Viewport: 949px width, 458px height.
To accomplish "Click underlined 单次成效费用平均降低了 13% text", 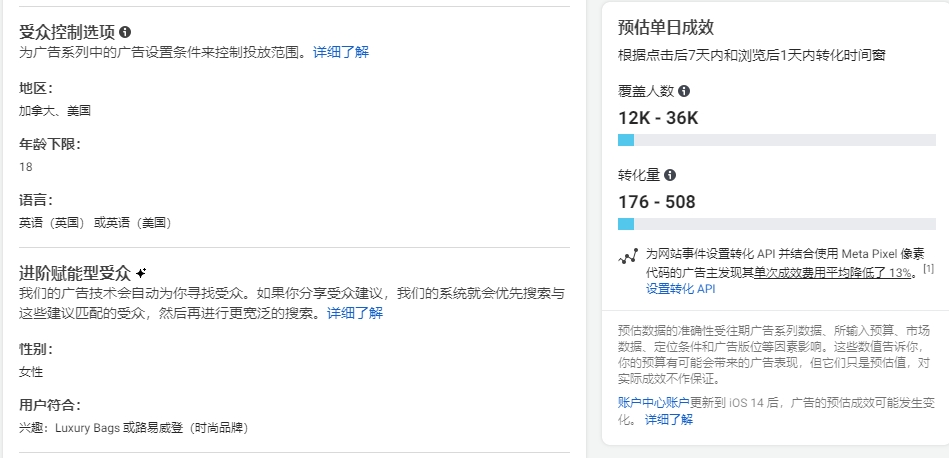I will 833,272.
